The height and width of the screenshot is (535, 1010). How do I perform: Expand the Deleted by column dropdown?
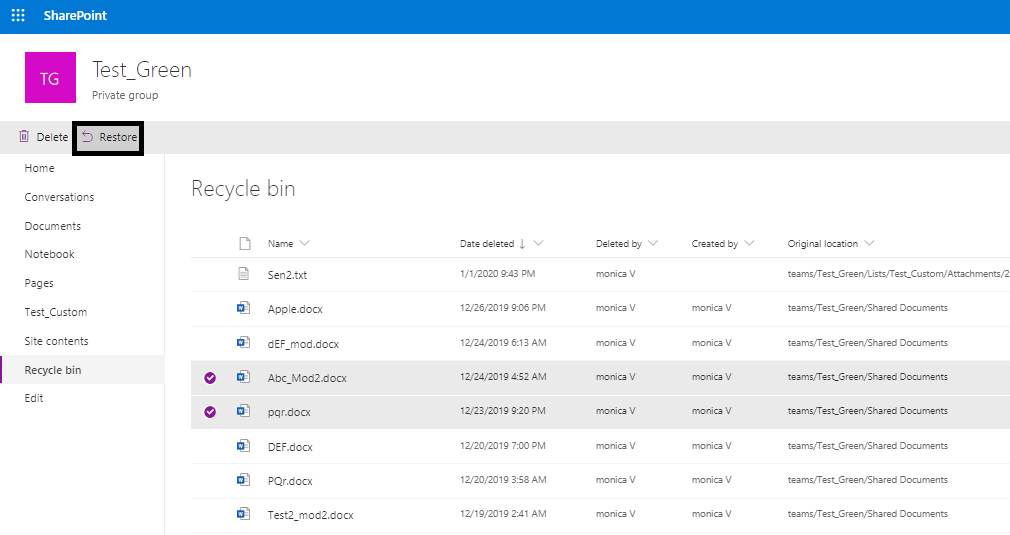click(x=653, y=243)
